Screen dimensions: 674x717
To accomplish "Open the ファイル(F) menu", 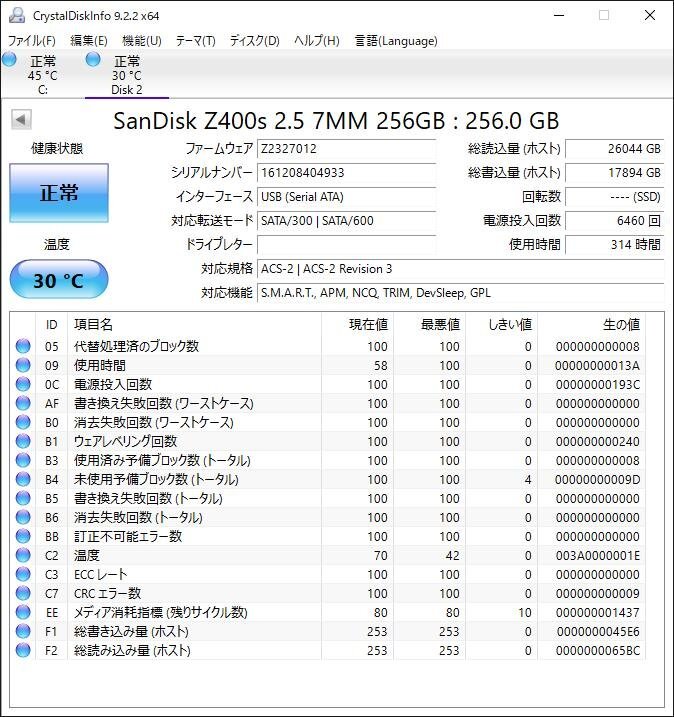I will coord(32,41).
